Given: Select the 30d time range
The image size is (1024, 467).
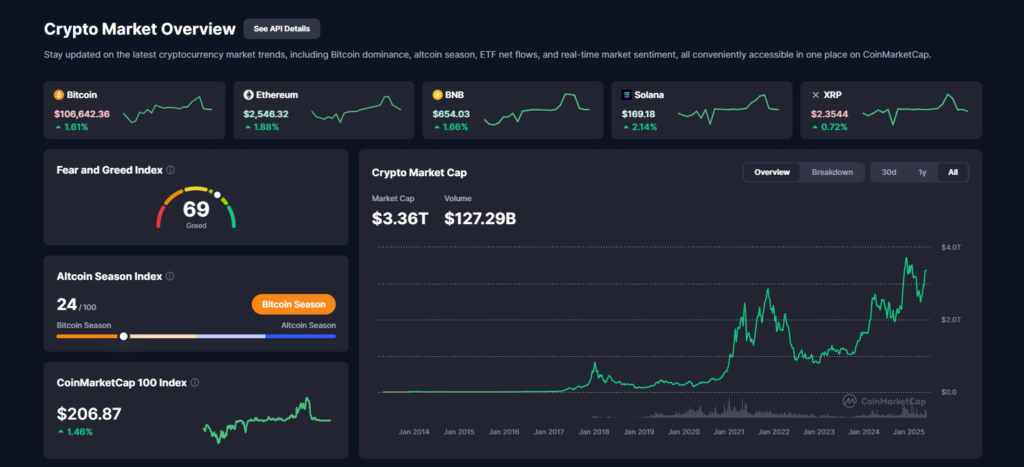Looking at the screenshot, I should (x=889, y=172).
